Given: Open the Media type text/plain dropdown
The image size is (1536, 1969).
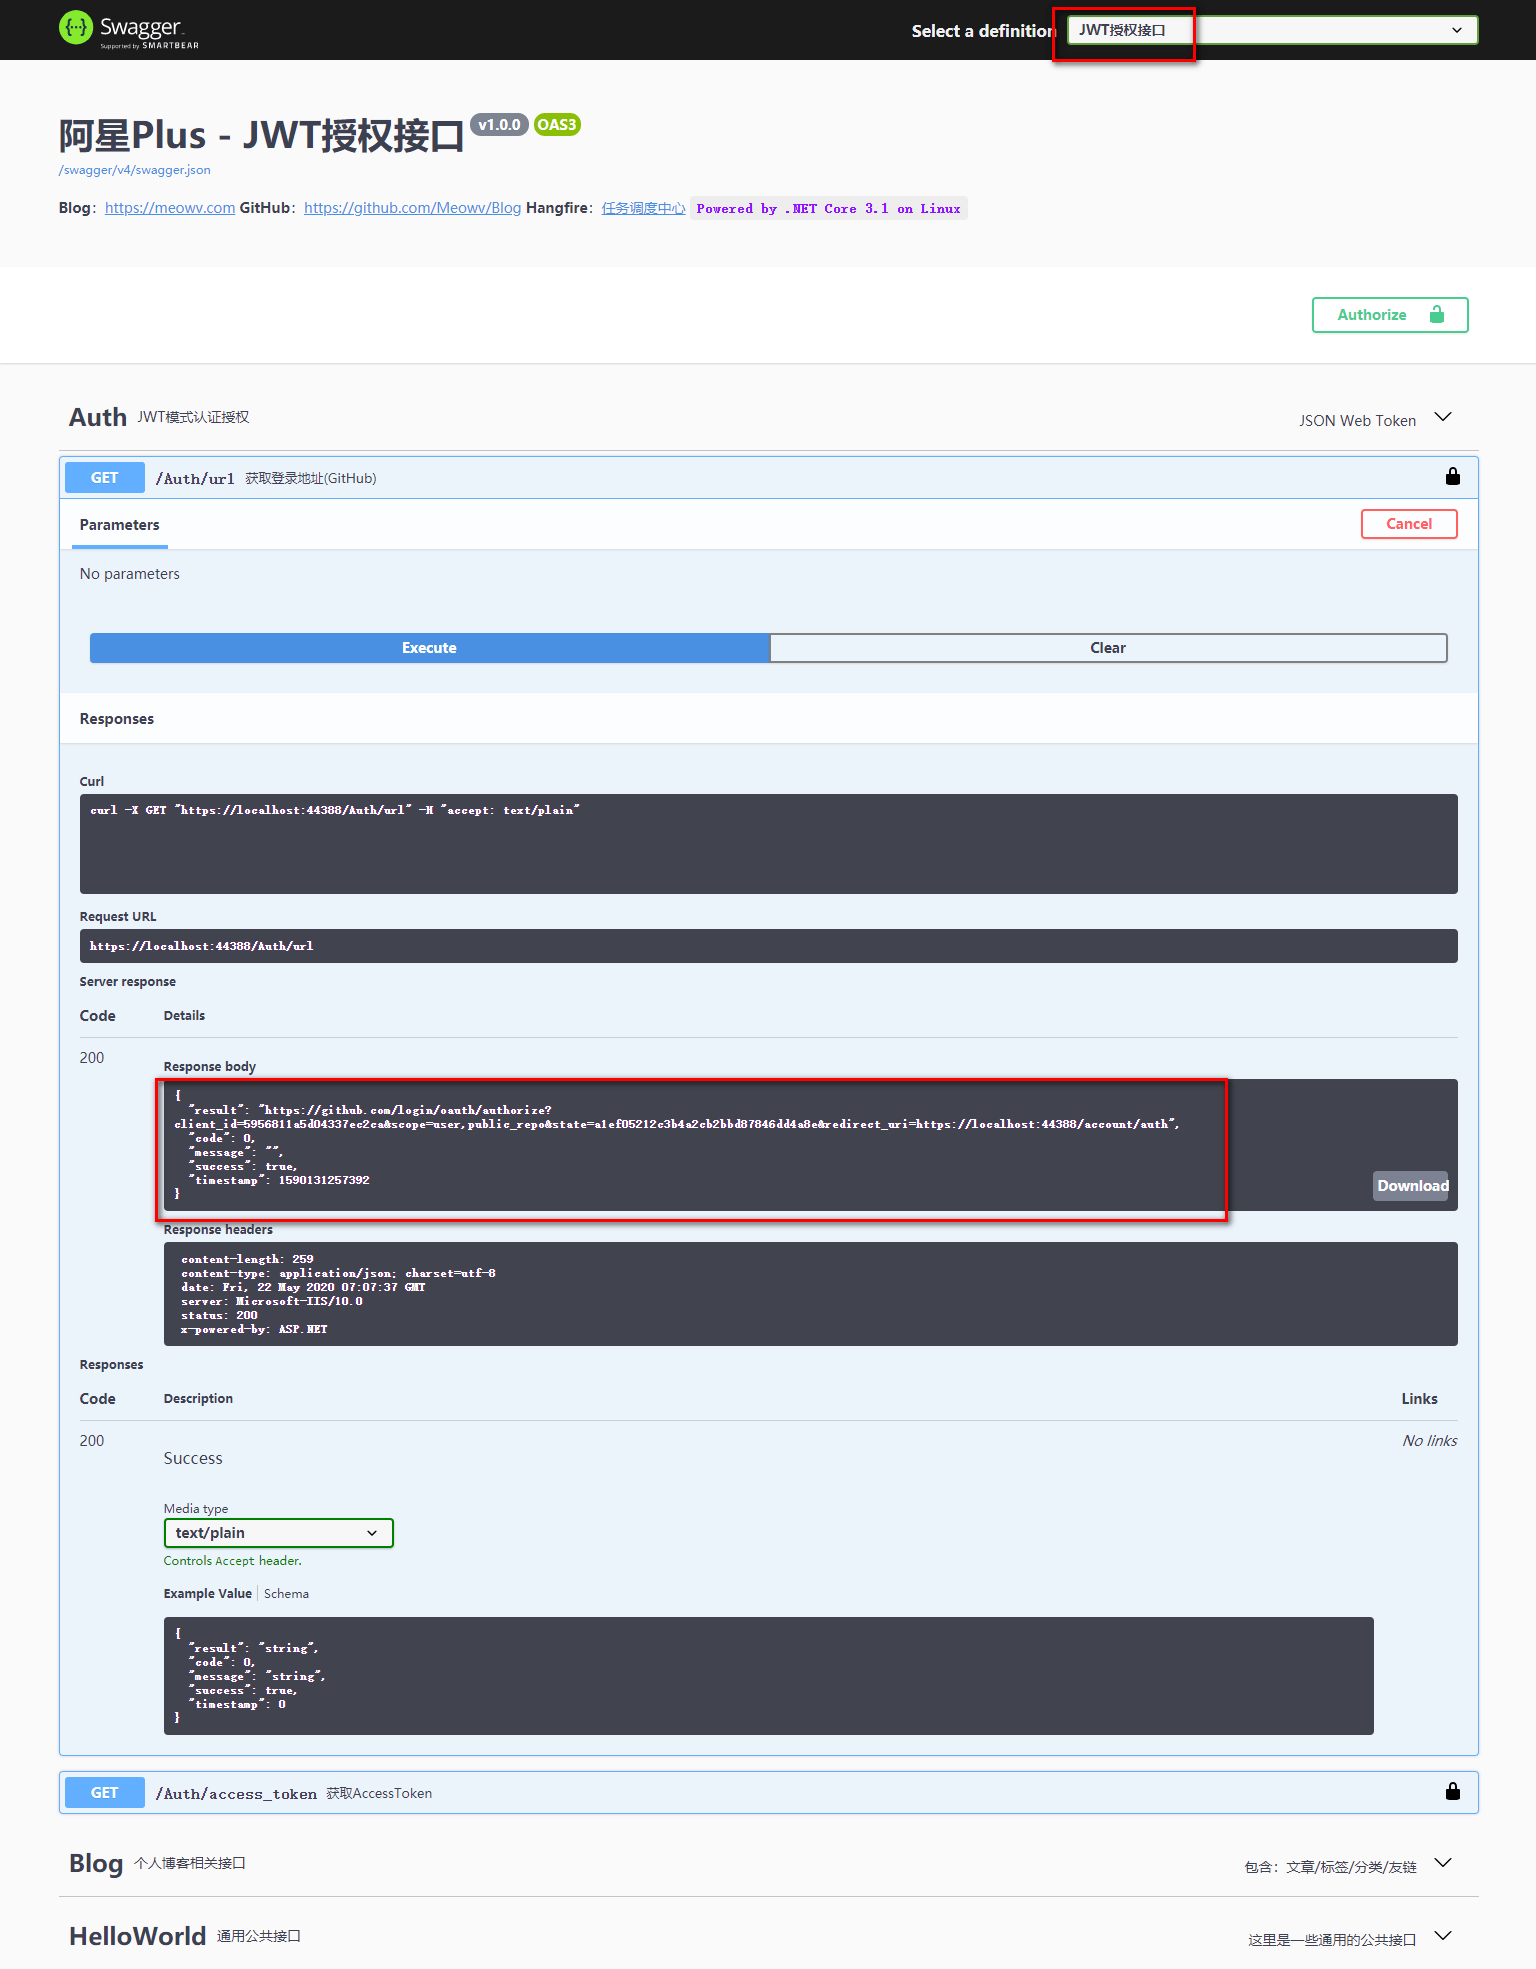Looking at the screenshot, I should (x=278, y=1533).
